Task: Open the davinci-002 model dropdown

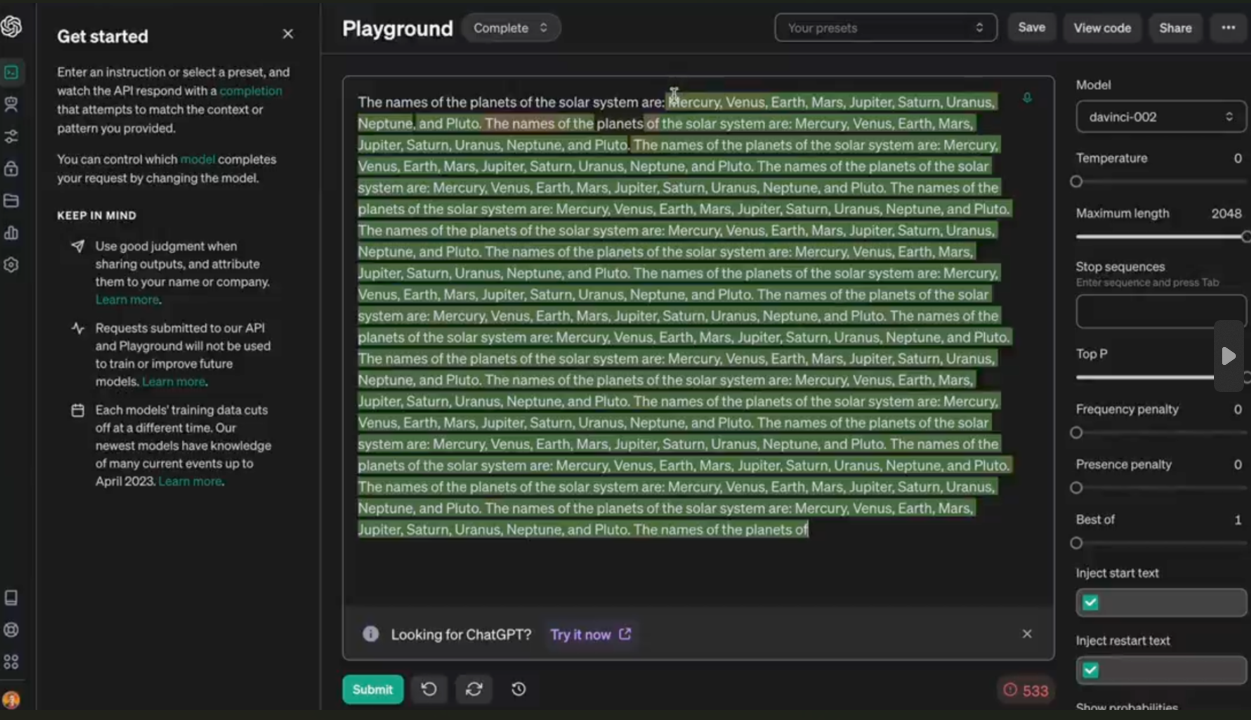Action: [x=1161, y=117]
